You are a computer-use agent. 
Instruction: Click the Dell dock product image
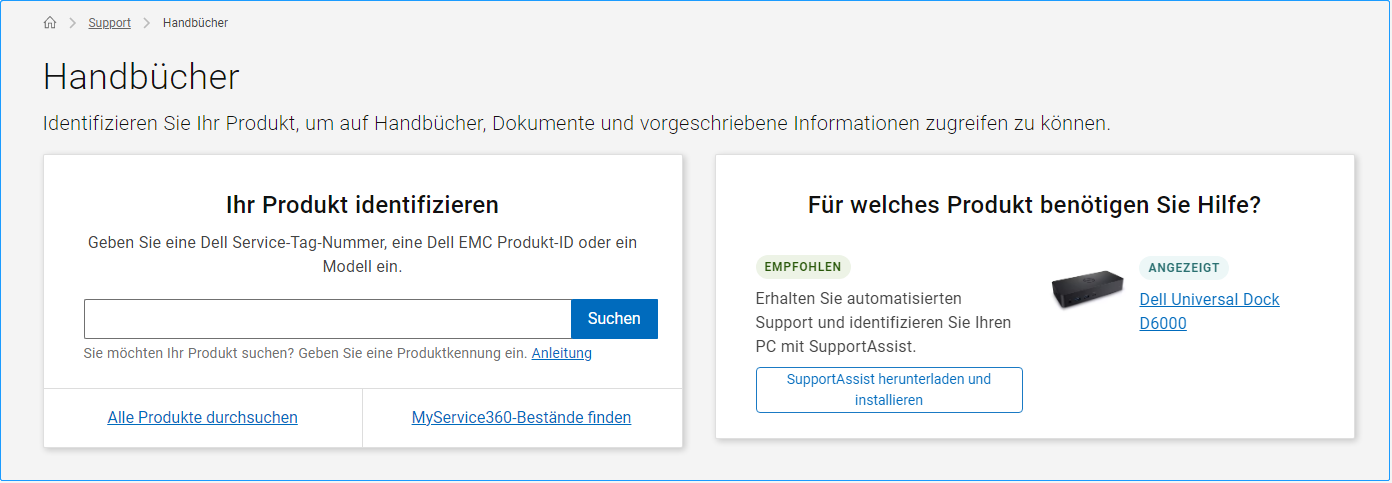point(1087,289)
